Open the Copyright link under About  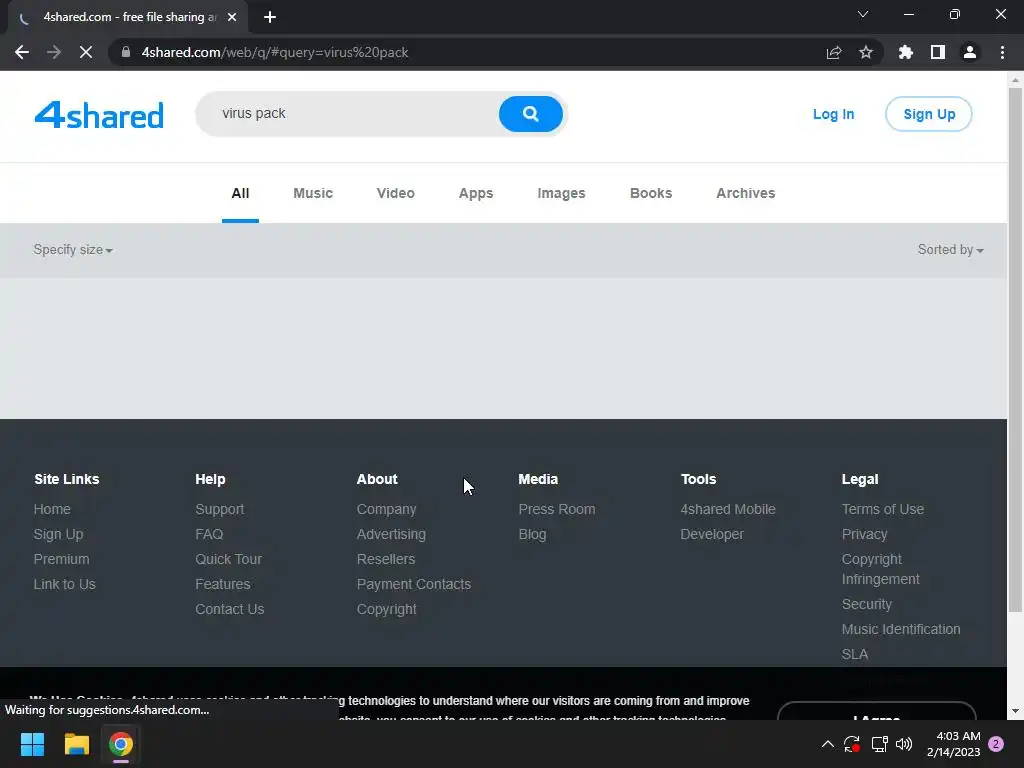pos(387,609)
